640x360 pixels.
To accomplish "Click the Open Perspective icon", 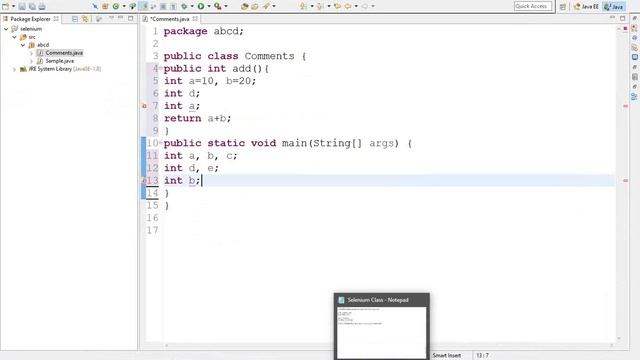I will 563,7.
